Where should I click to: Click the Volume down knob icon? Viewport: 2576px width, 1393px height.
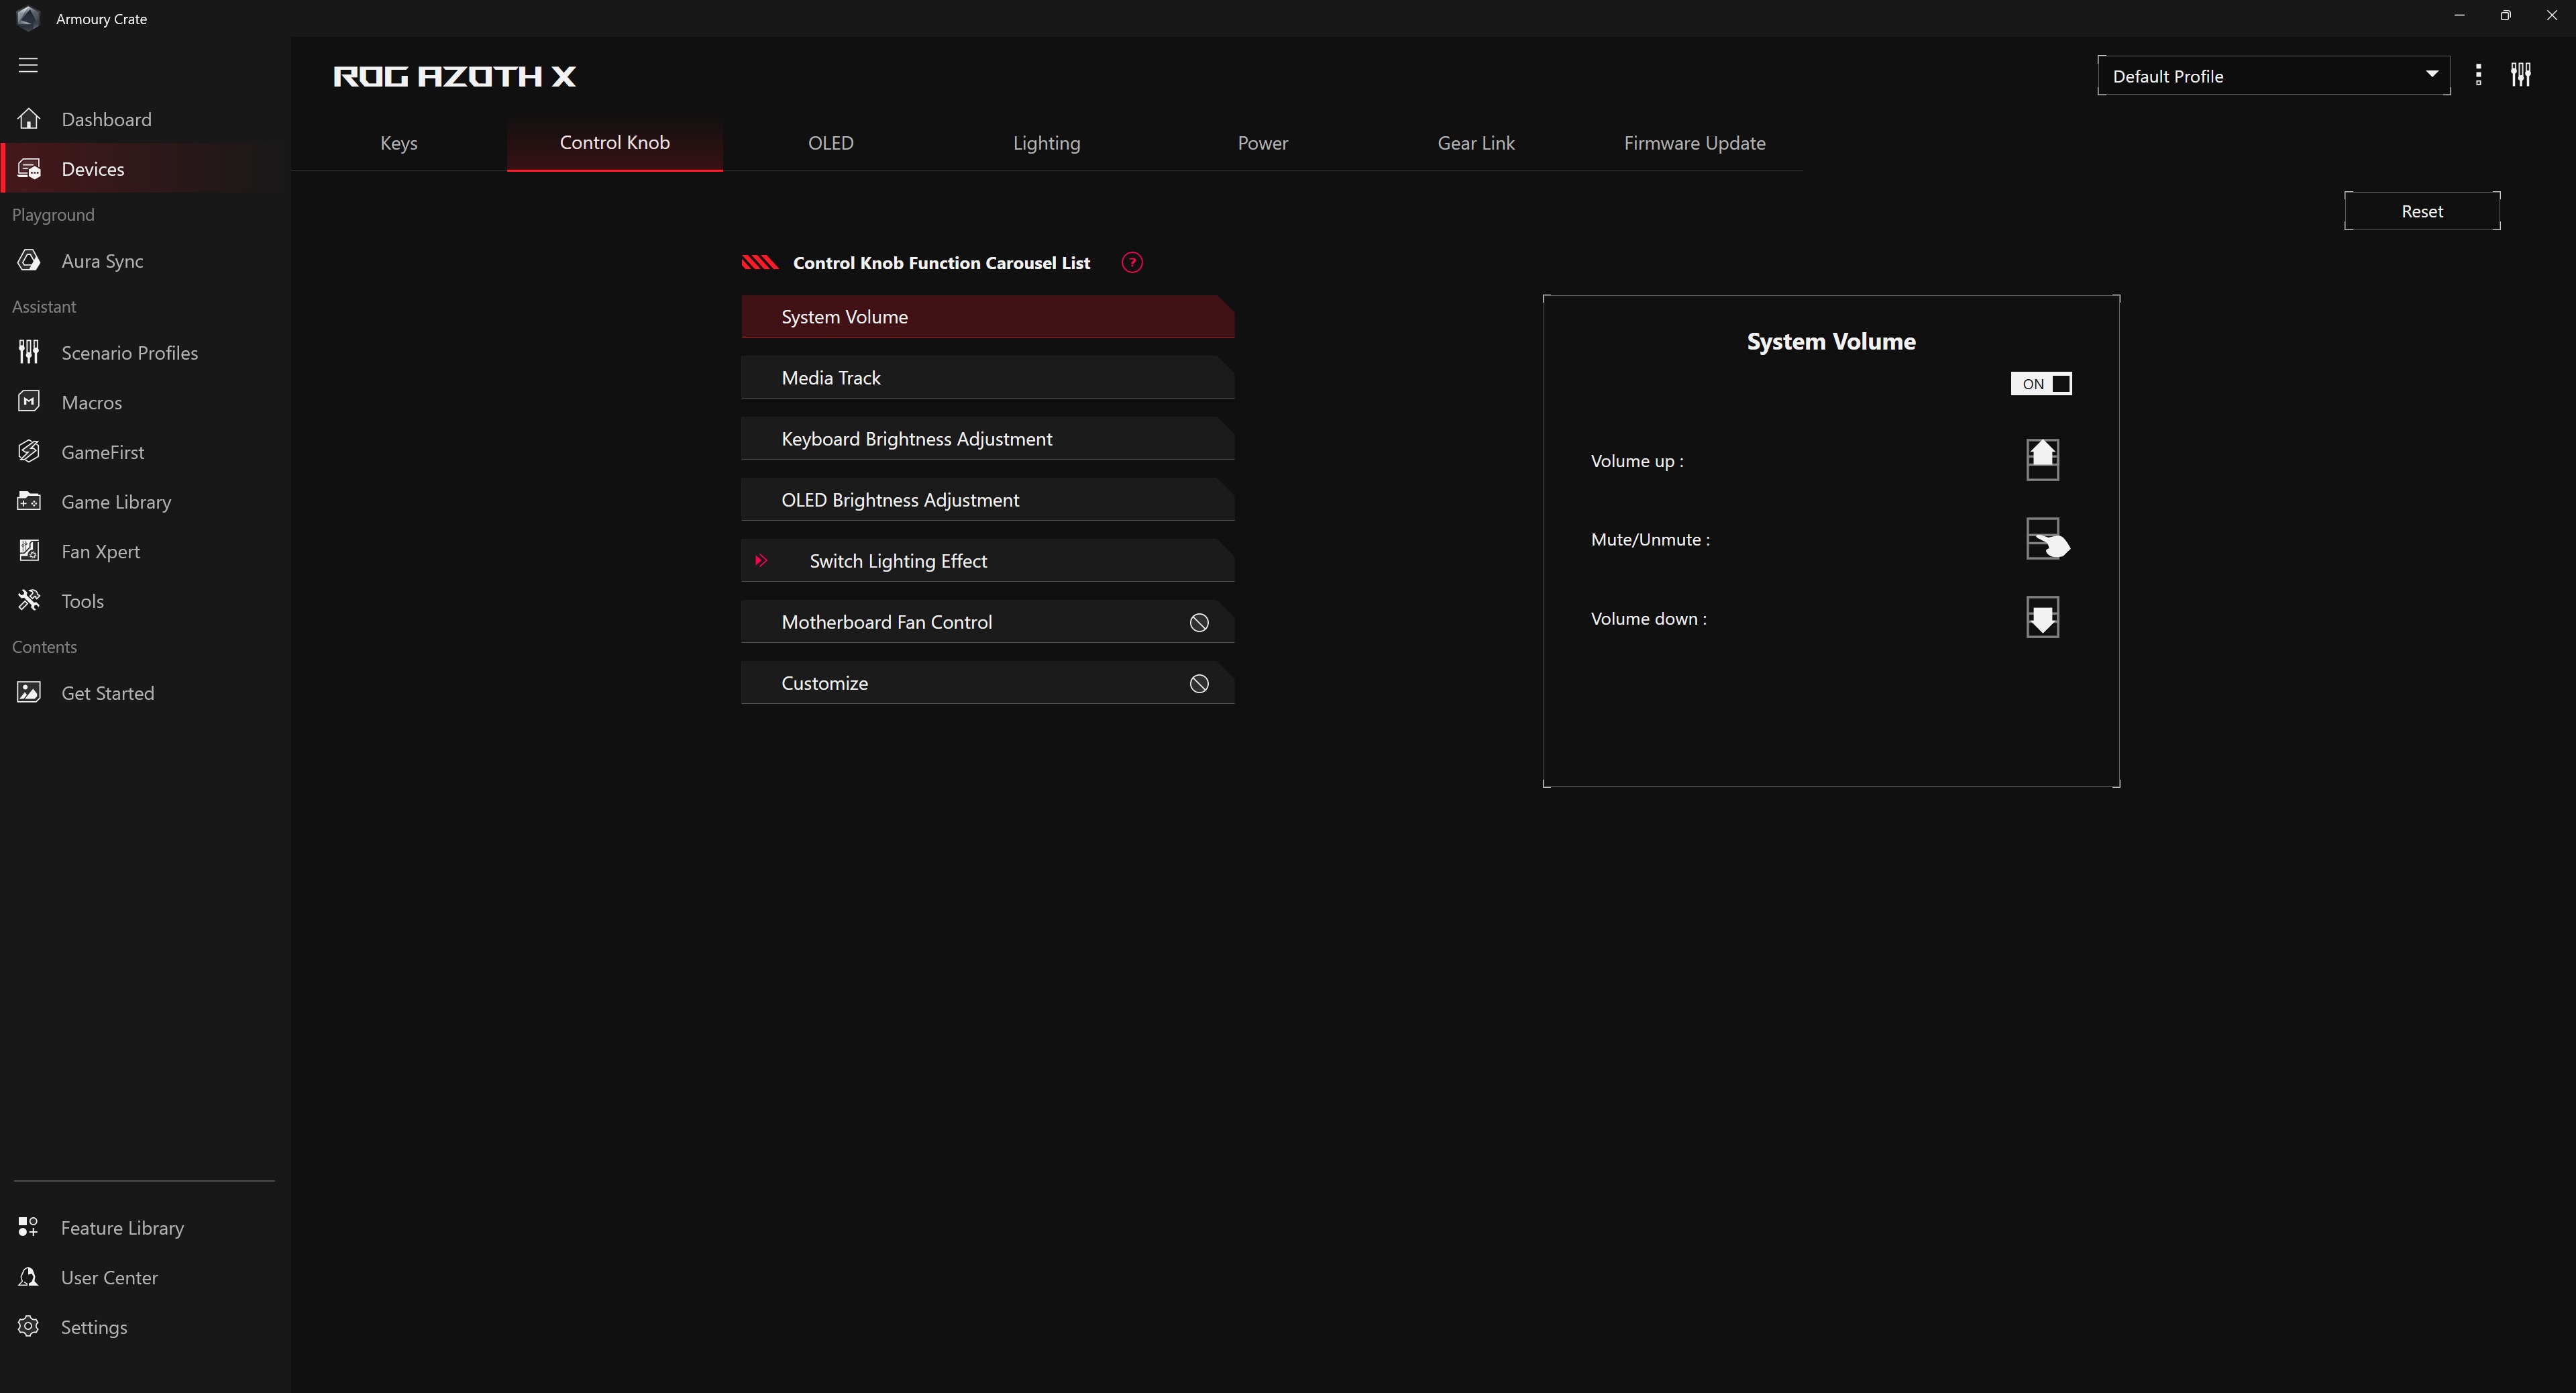[2042, 617]
